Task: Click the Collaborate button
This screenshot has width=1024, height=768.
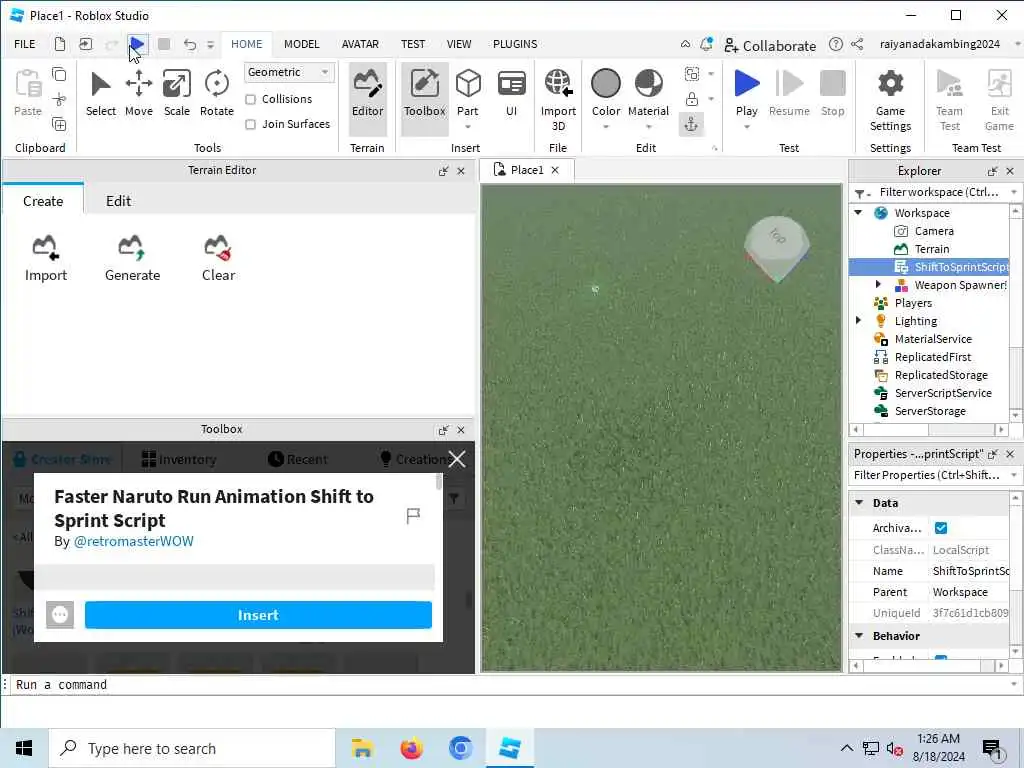Action: click(x=771, y=46)
